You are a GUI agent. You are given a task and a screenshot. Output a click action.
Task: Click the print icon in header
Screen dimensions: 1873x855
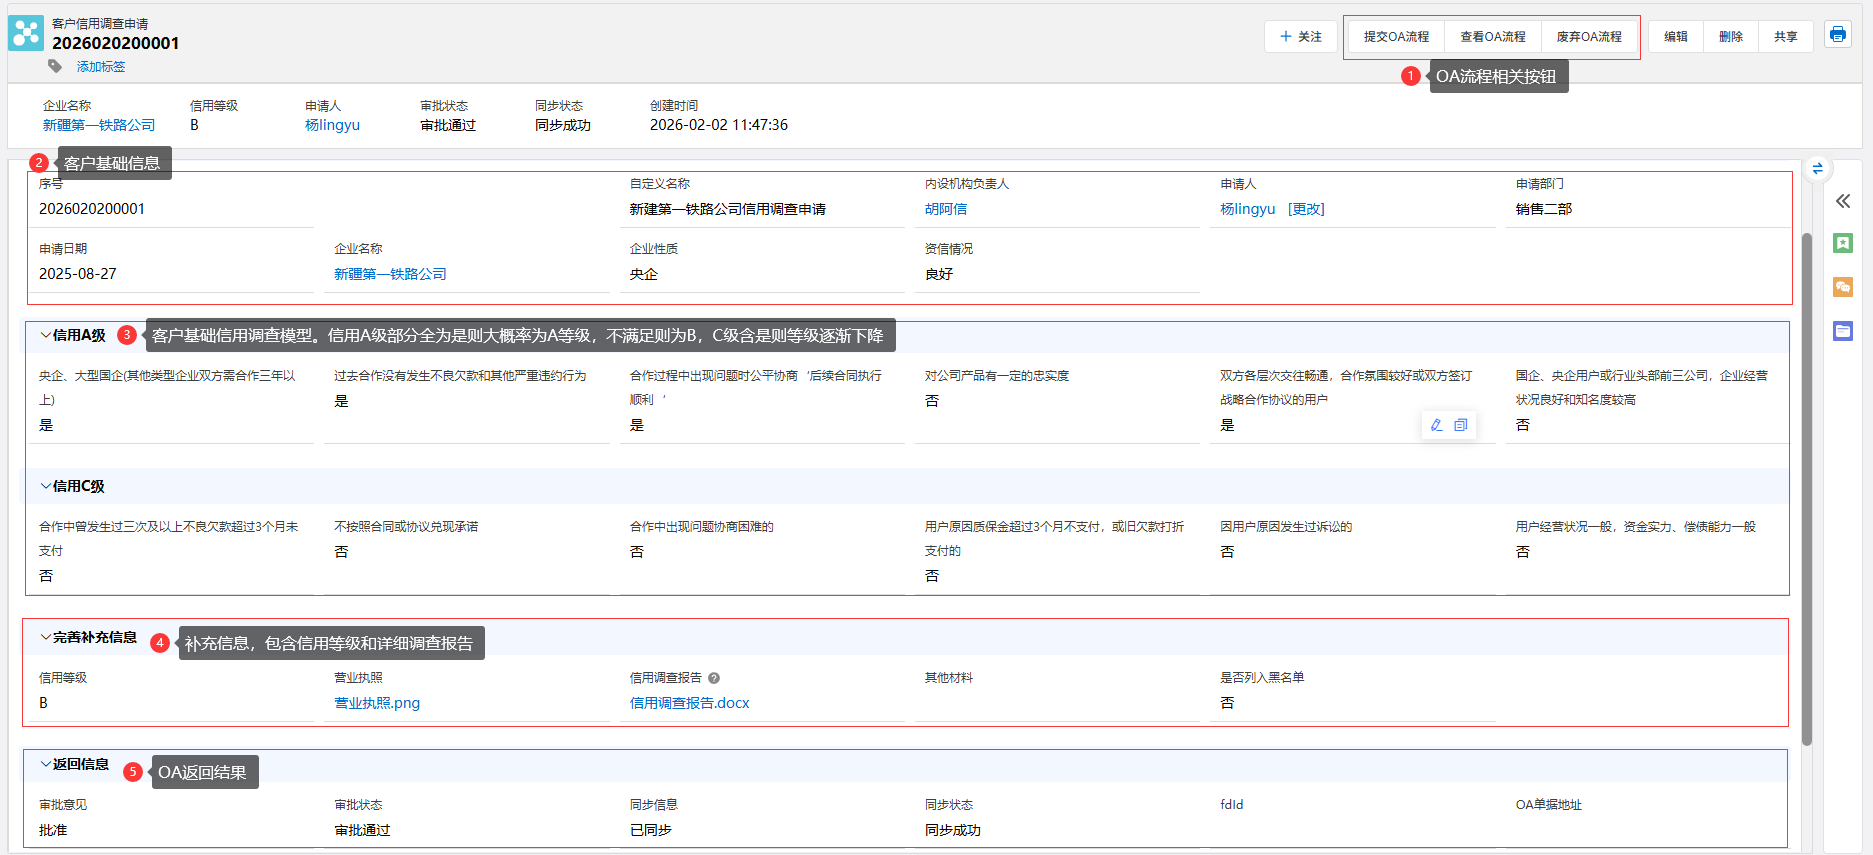click(x=1837, y=35)
